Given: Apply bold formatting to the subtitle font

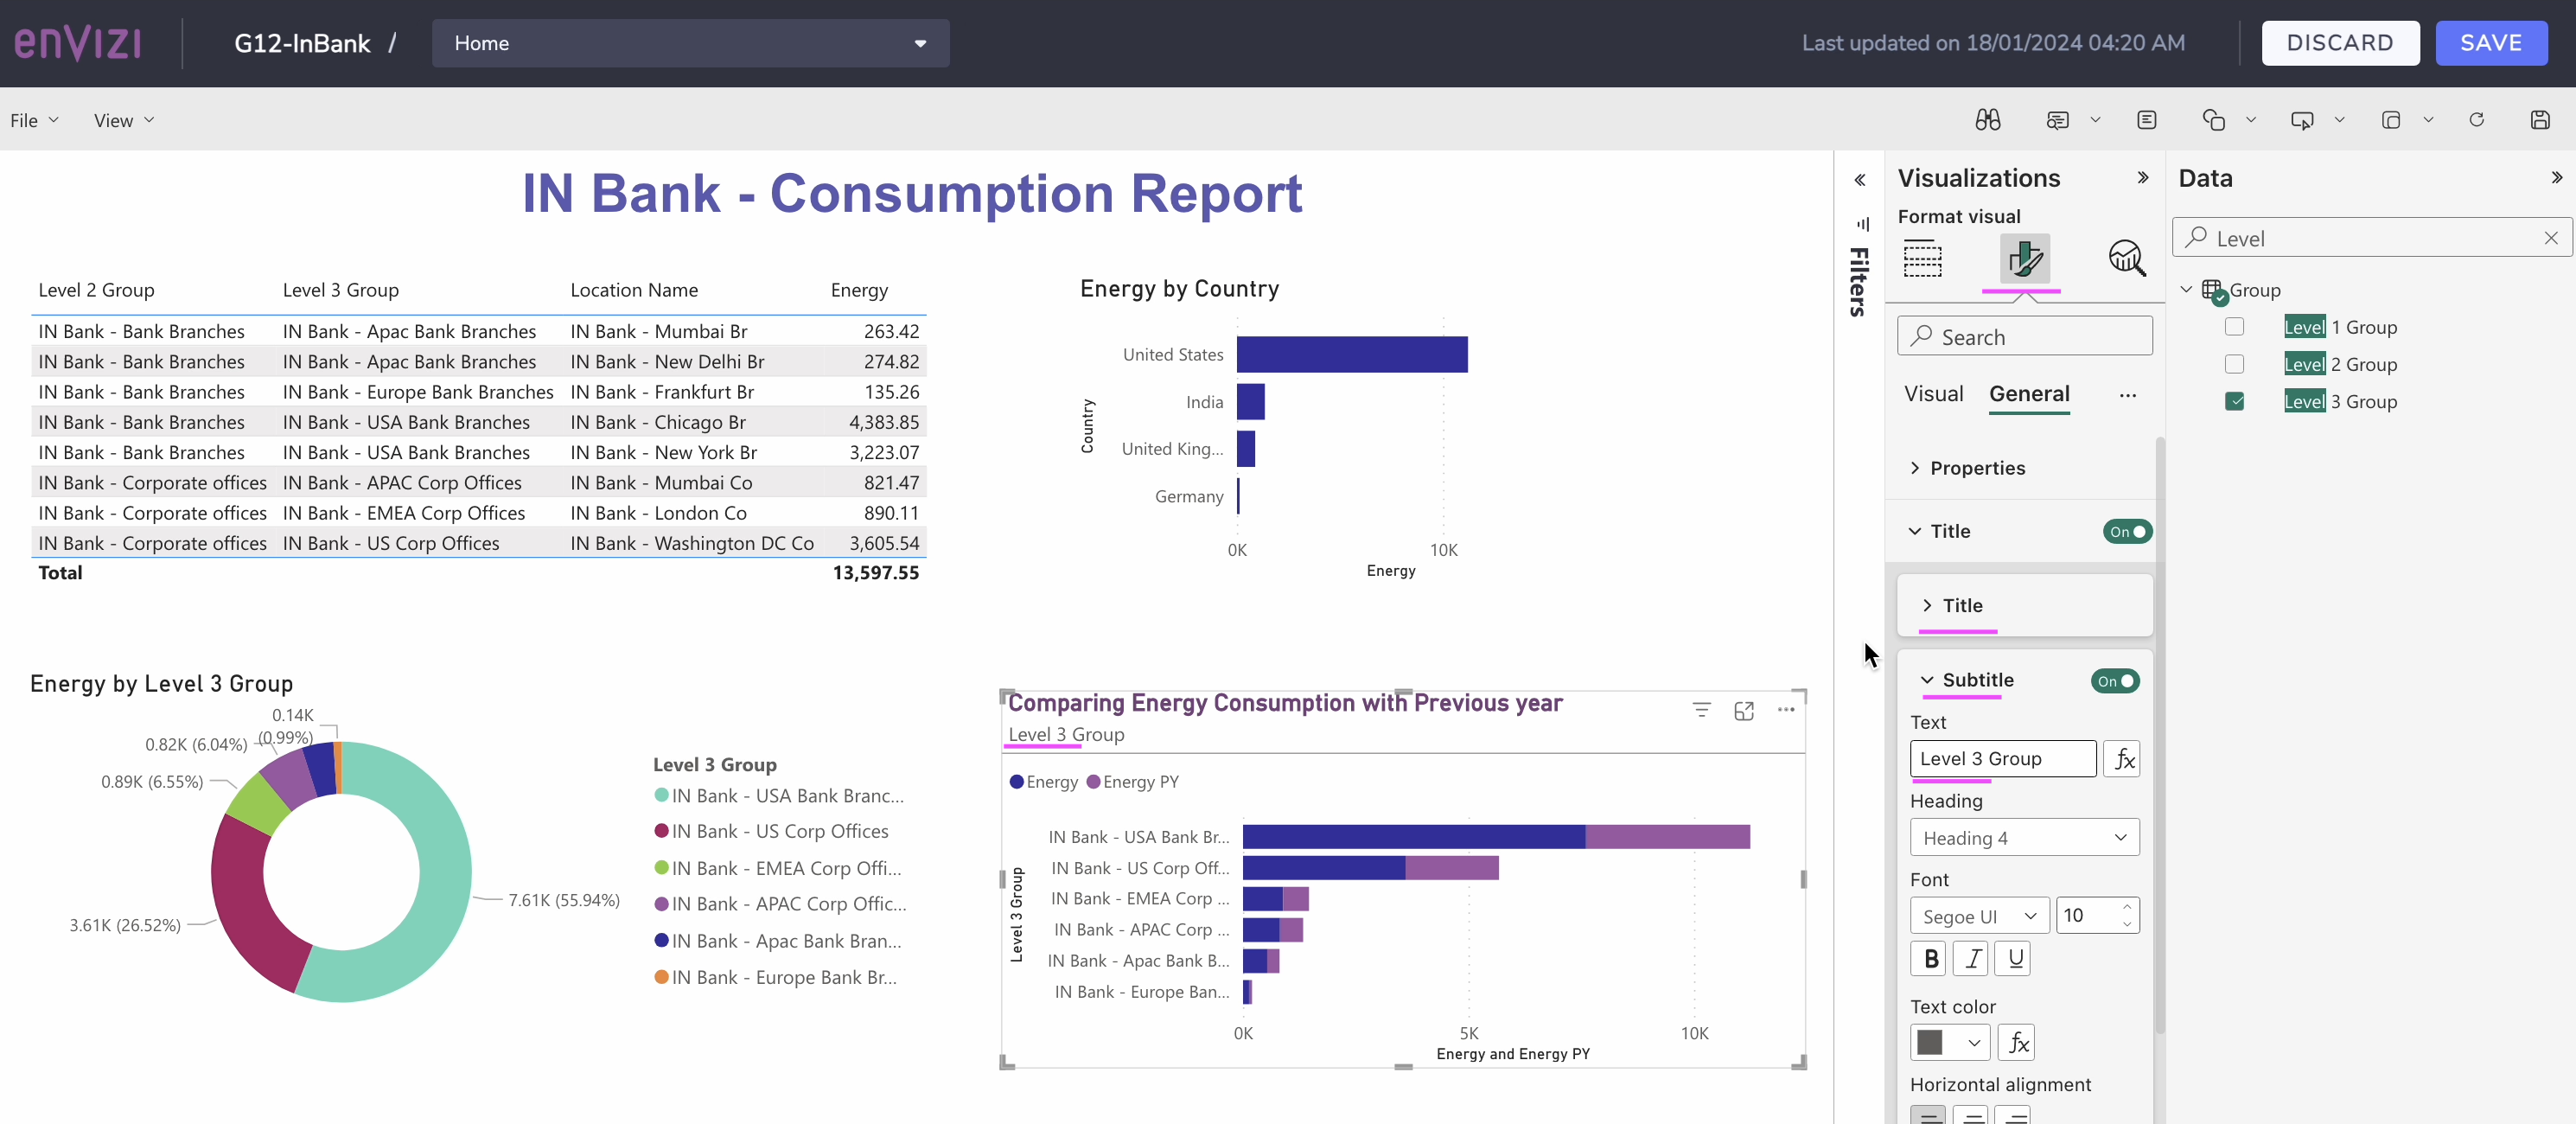Looking at the screenshot, I should 1929,958.
